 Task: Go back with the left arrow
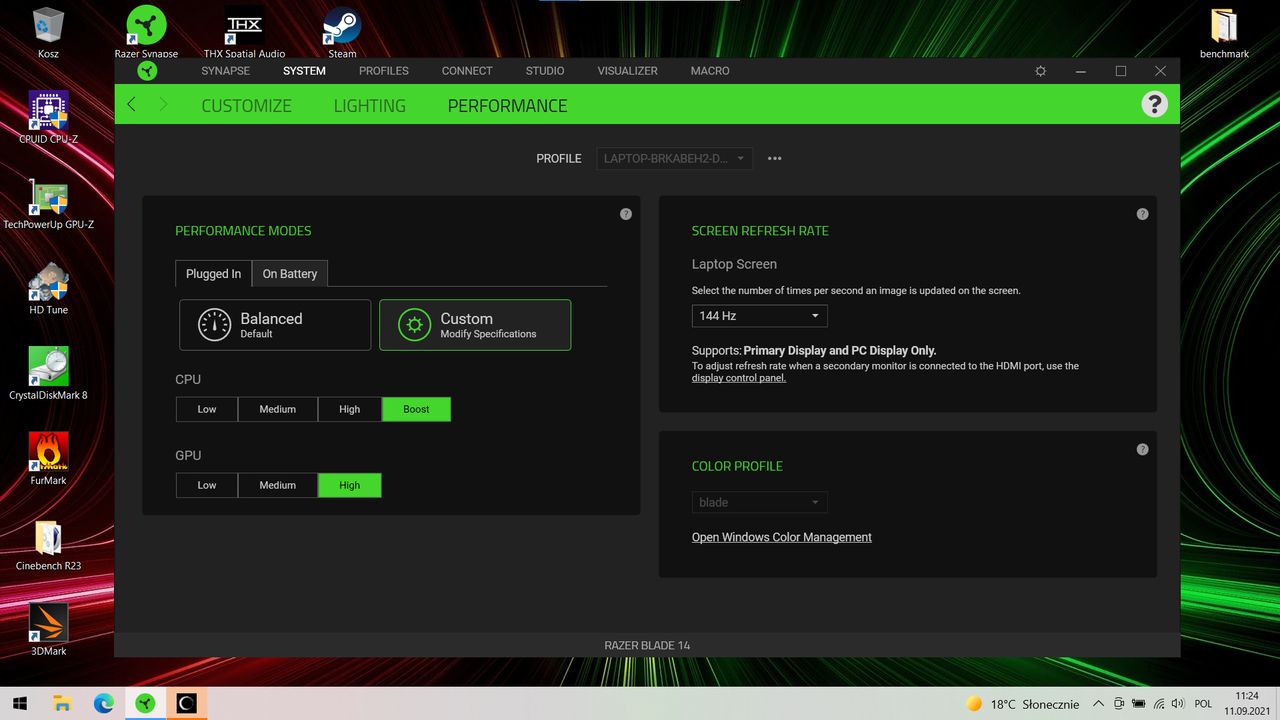click(x=131, y=104)
